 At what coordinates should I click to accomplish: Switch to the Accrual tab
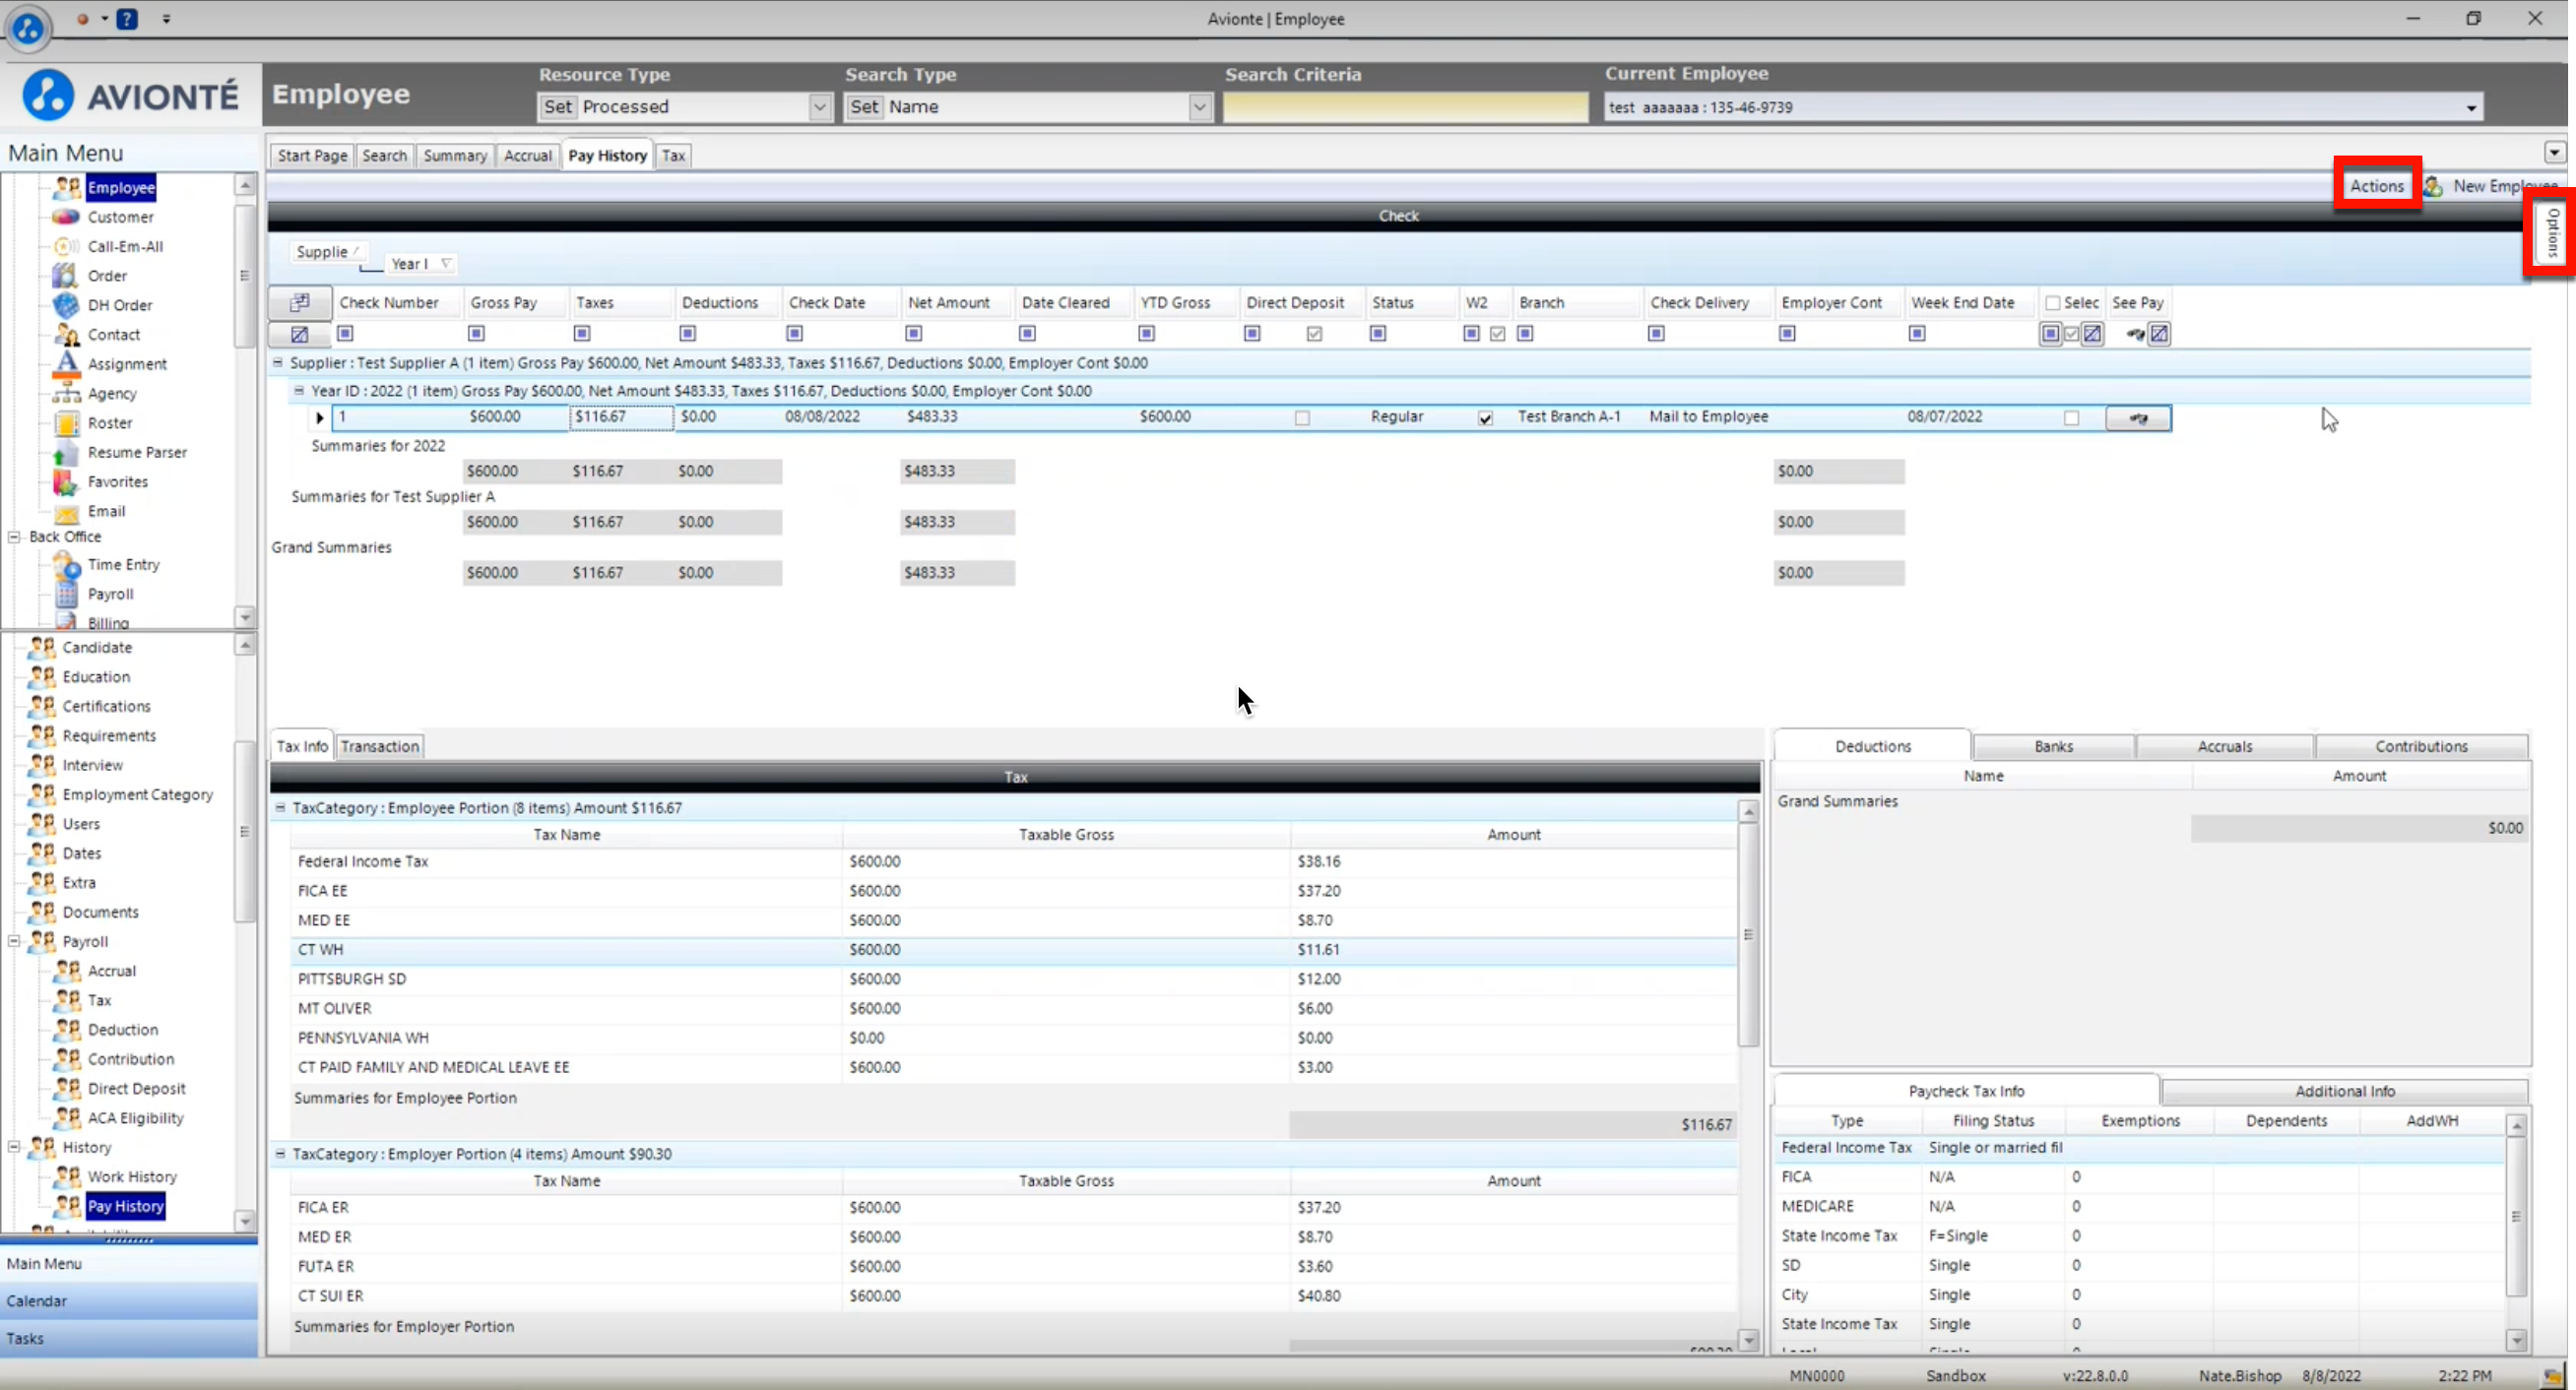[527, 155]
